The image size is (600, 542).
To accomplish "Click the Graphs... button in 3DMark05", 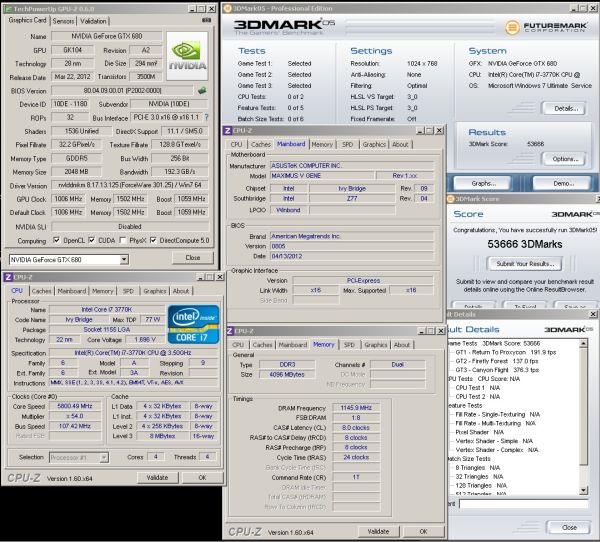I will tap(483, 183).
